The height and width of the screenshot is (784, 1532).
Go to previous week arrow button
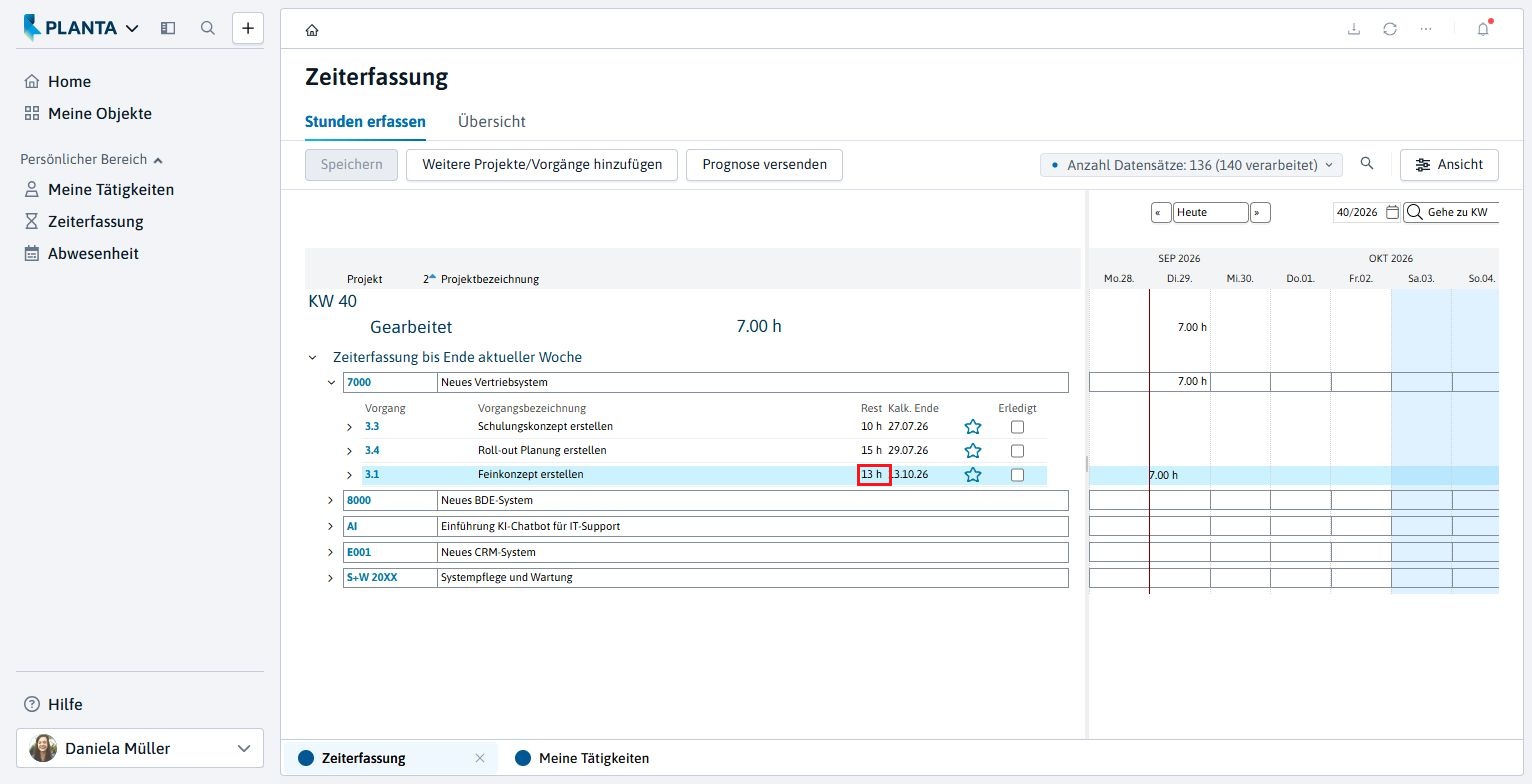click(x=1161, y=212)
